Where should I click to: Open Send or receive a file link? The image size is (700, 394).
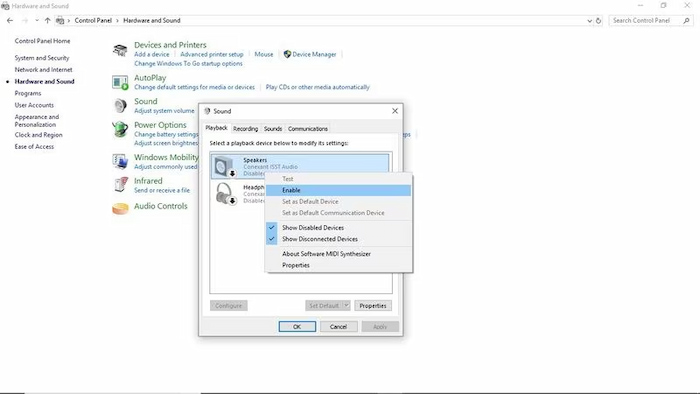pos(162,190)
